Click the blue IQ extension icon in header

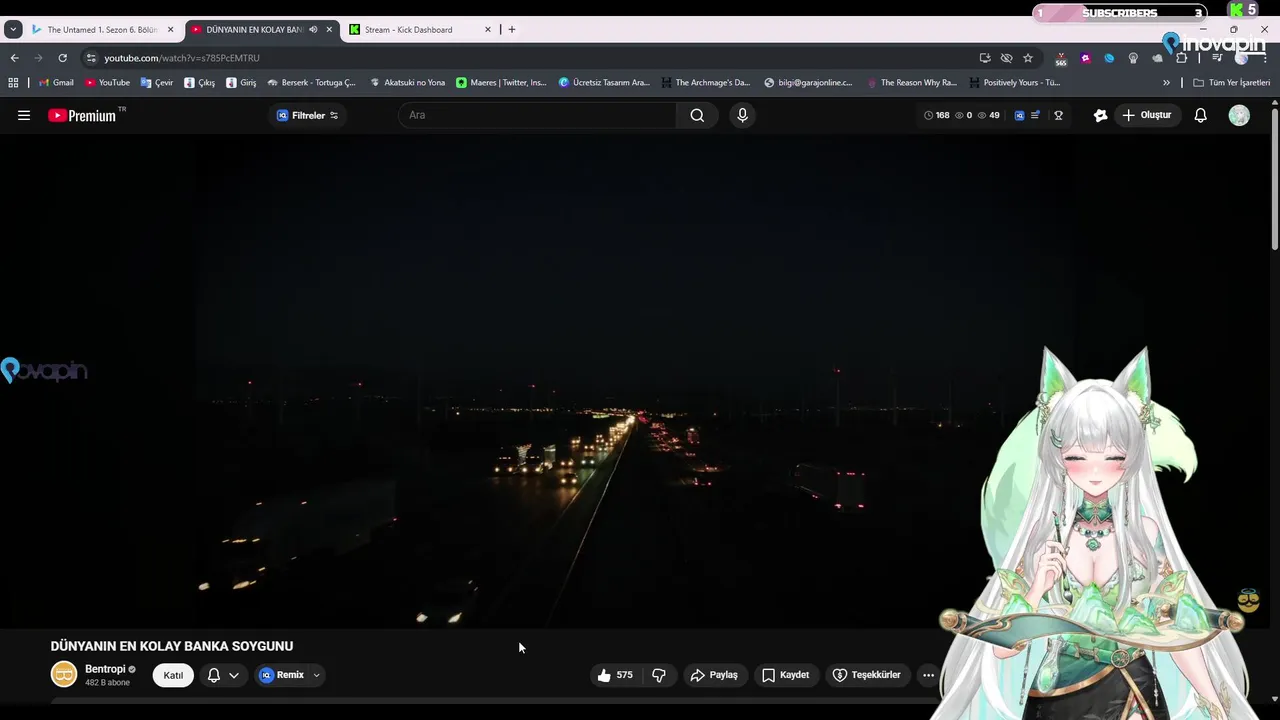click(1019, 115)
